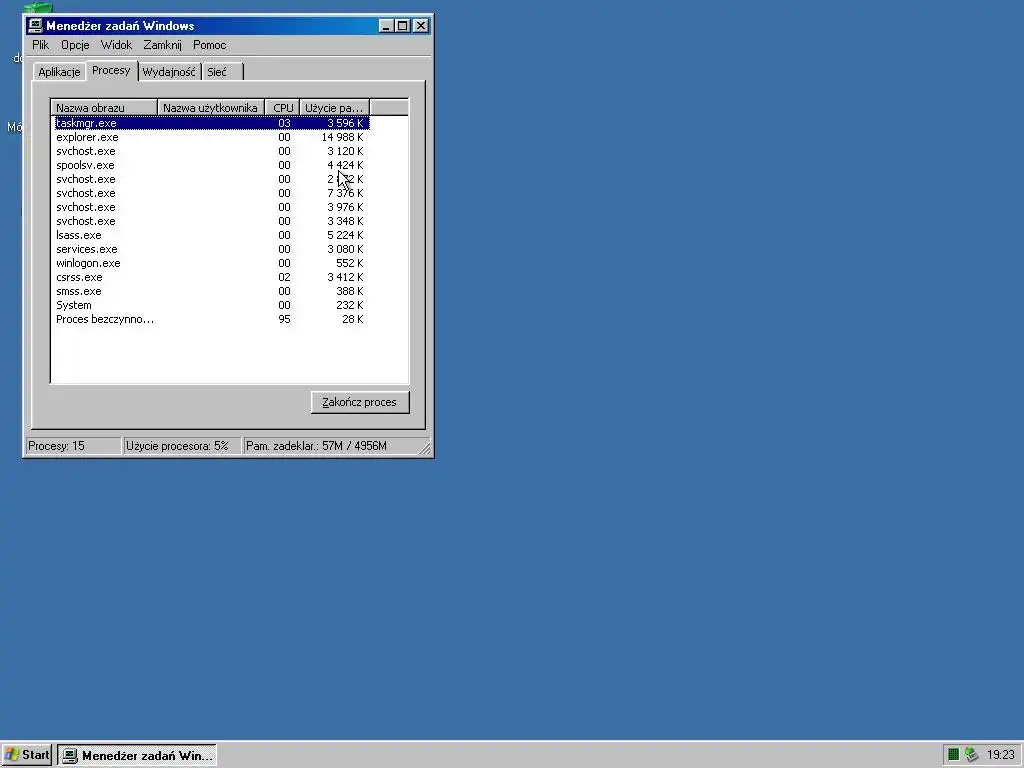Select the Proces bezczynno... row
The height and width of the screenshot is (768, 1024).
tap(212, 319)
